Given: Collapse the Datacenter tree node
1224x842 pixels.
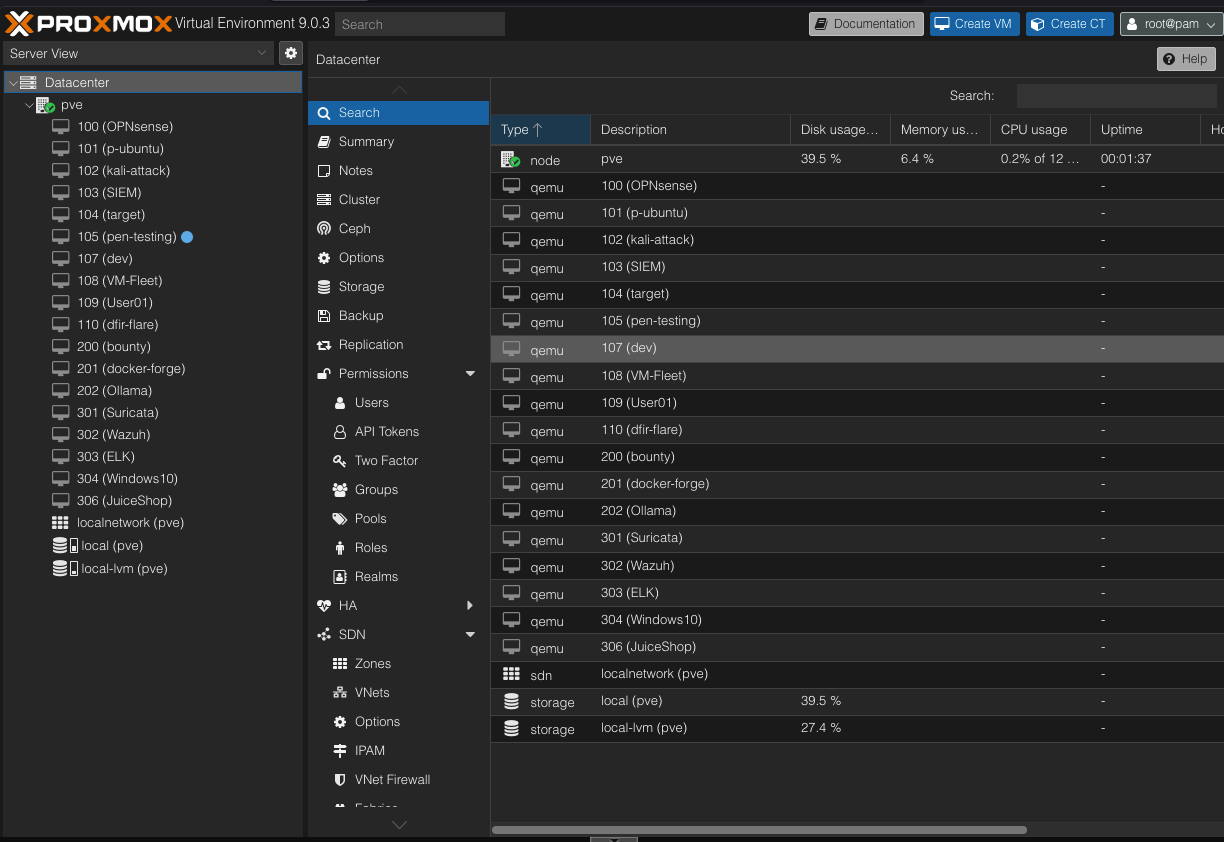Looking at the screenshot, I should 12,83.
